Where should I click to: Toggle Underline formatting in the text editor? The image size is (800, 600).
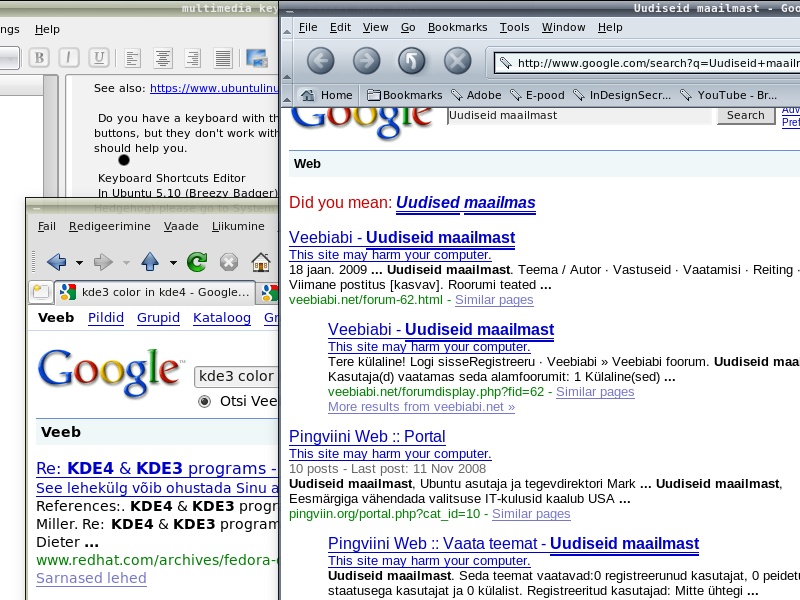coord(98,57)
